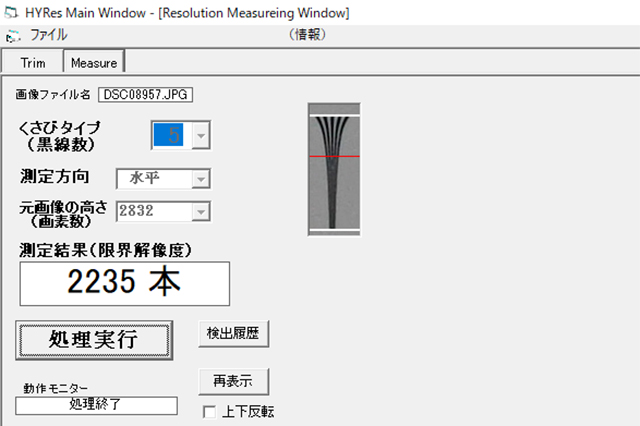The image size is (640, 426).
Task: Click the DSC08957.JPG file name field
Action: pos(145,95)
